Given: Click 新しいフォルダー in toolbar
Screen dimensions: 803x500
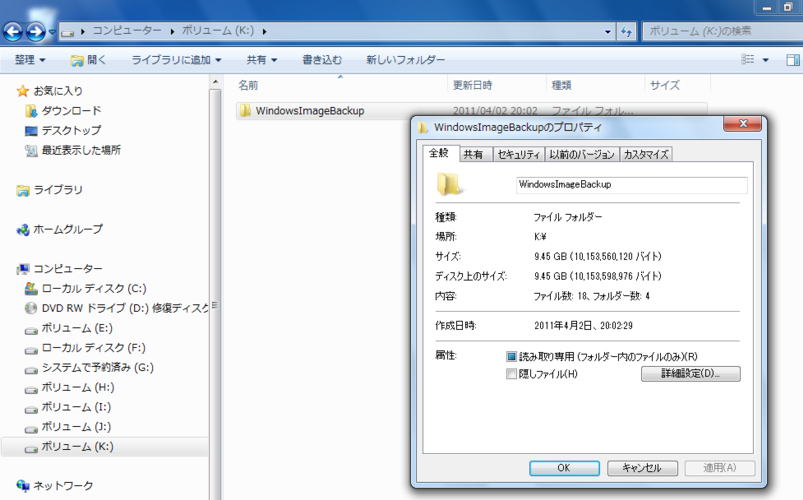Looking at the screenshot, I should coord(406,60).
